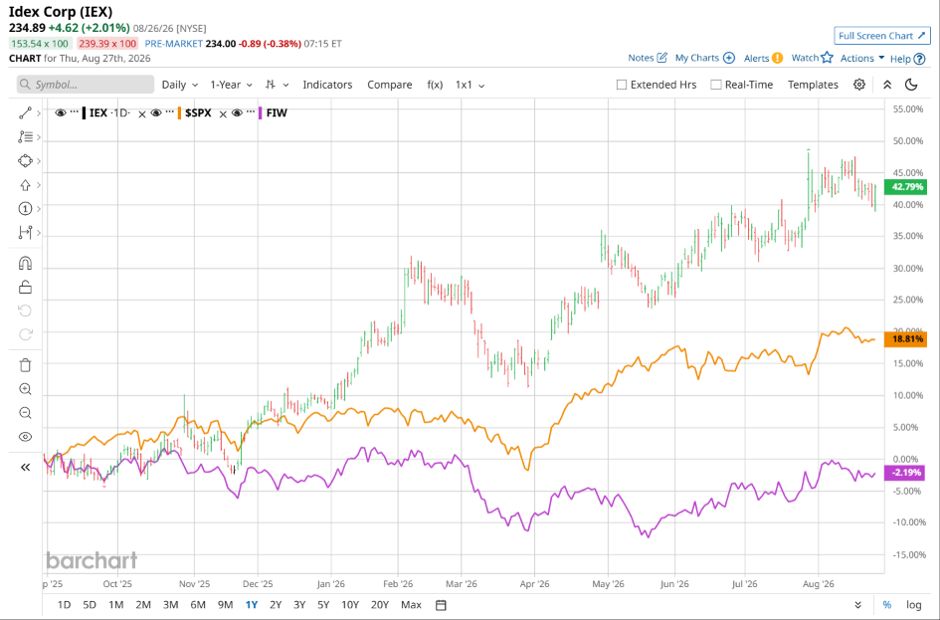Open the Compare symbols menu
This screenshot has height=620, width=940.
click(390, 85)
